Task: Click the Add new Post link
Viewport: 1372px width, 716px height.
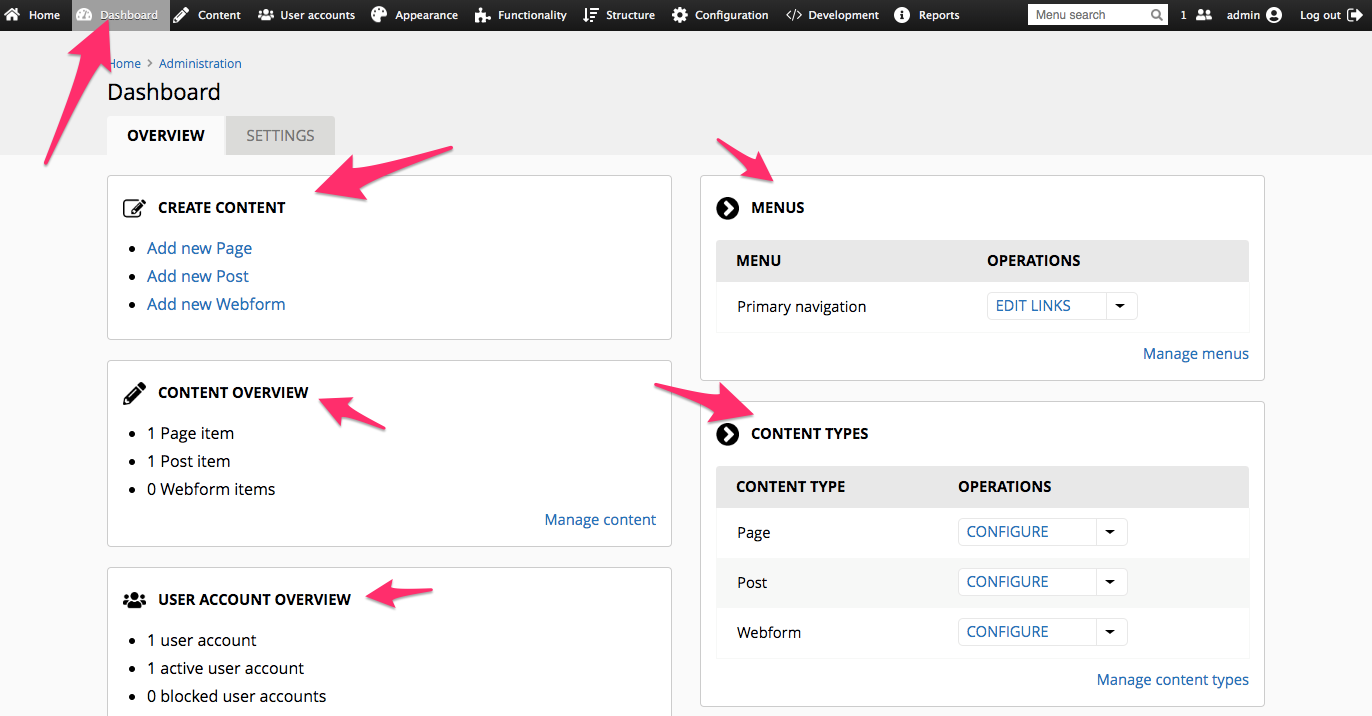Action: pyautogui.click(x=198, y=276)
